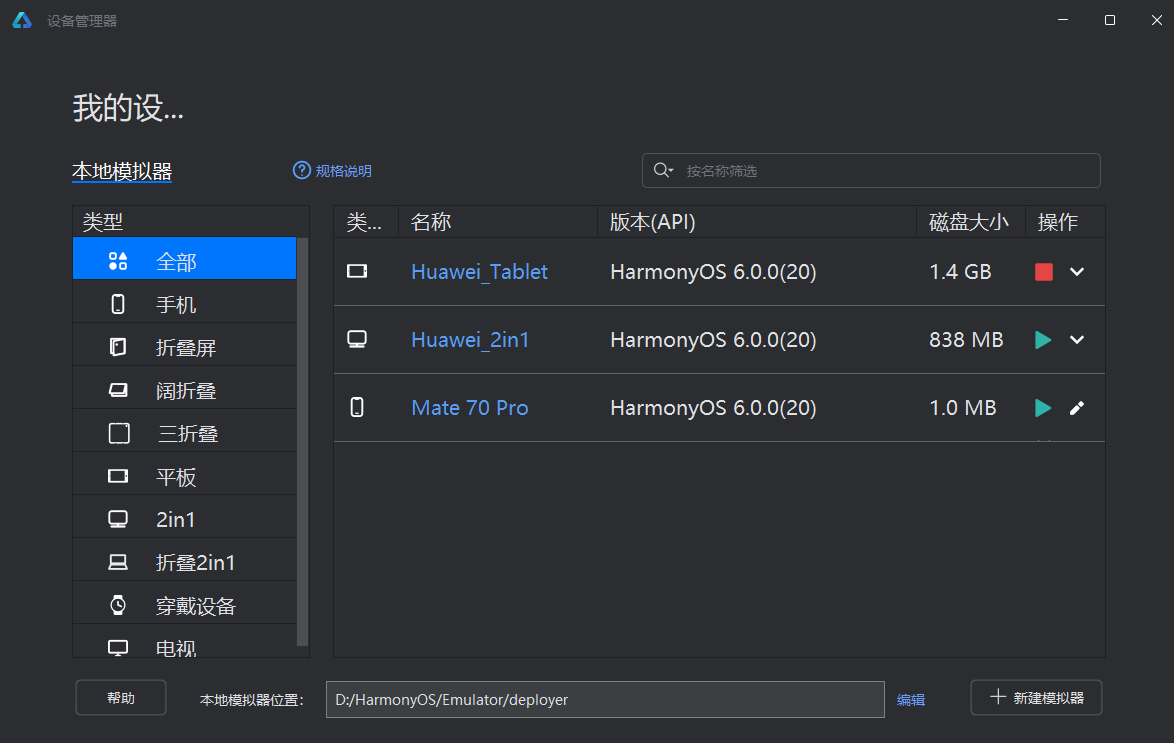Select HarmonyOS version in Huawei_Tablet row
The width and height of the screenshot is (1174, 743).
[714, 272]
